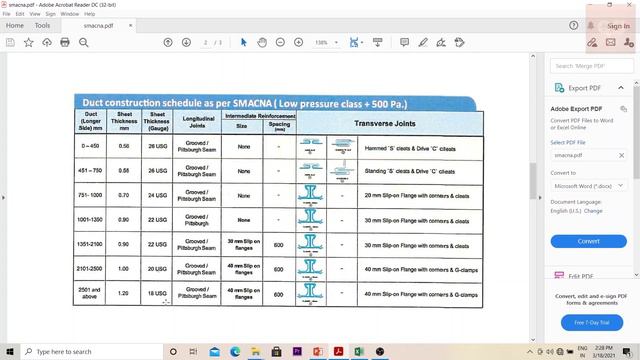Show hidden system tray icons
This screenshot has height=360, width=640.
[530, 351]
